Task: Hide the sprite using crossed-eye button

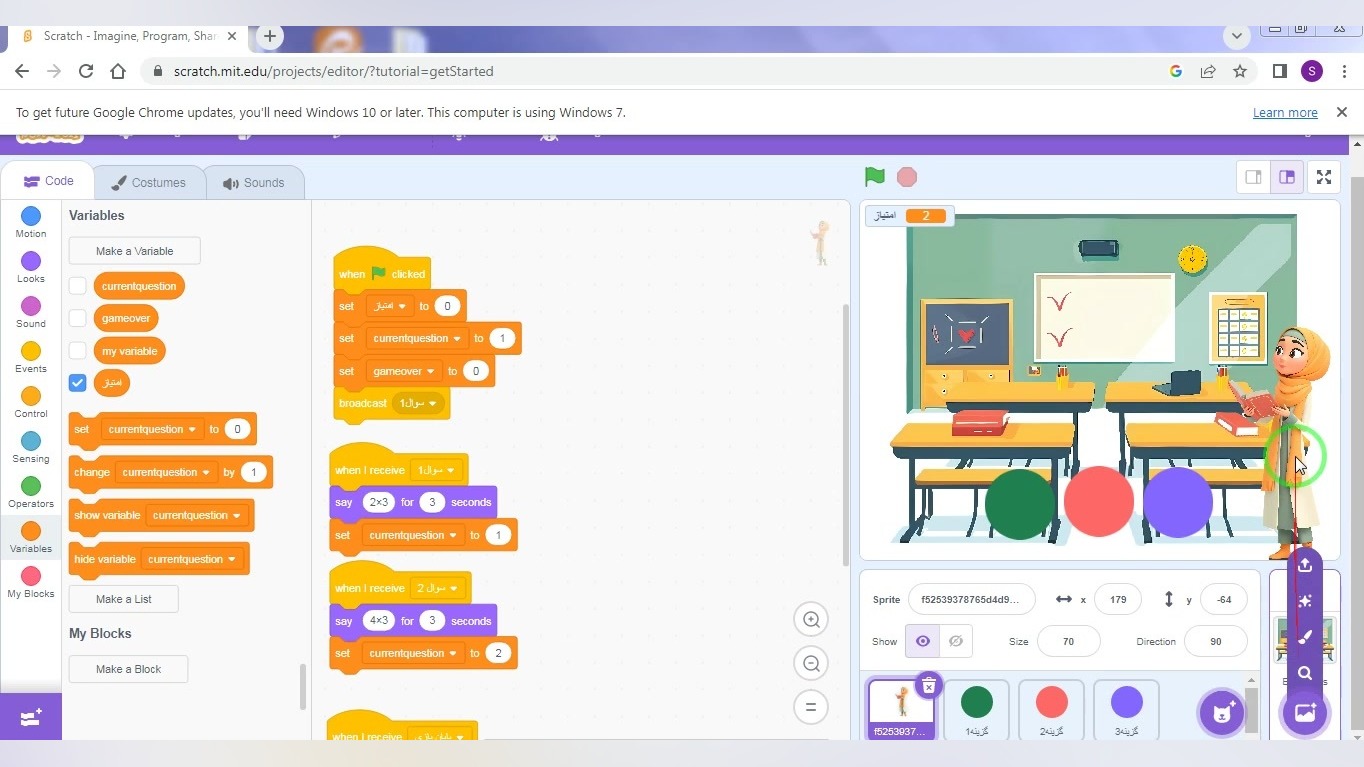Action: tap(956, 641)
